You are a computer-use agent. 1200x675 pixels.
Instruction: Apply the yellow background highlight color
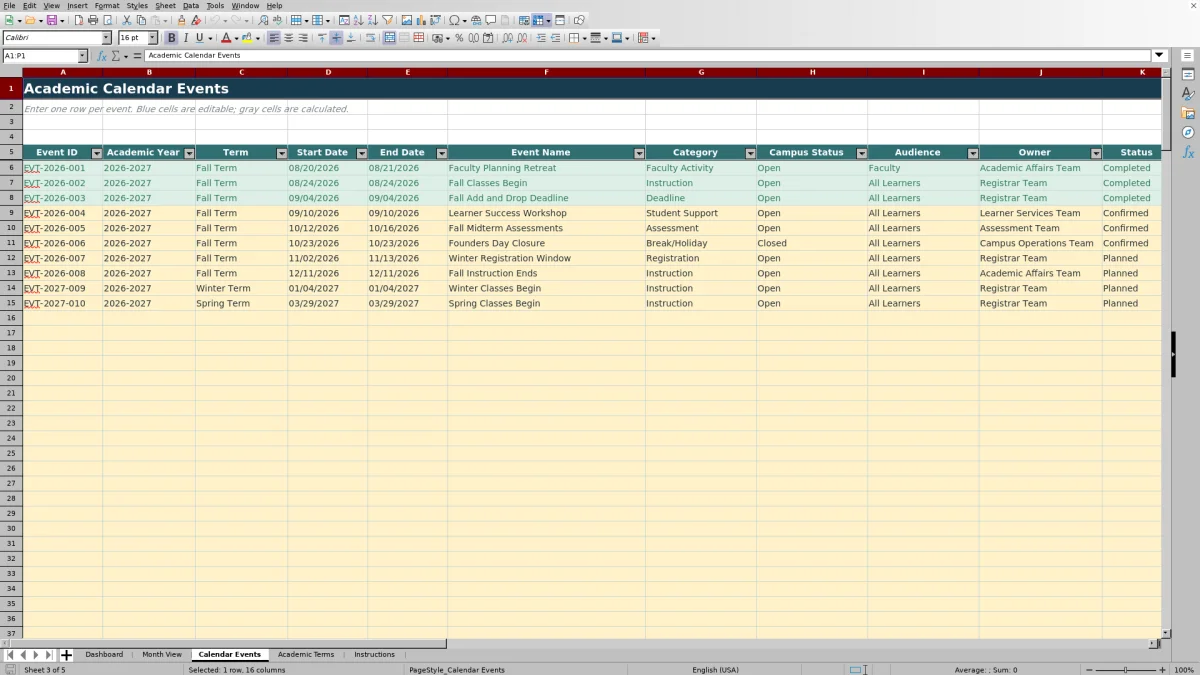[246, 38]
